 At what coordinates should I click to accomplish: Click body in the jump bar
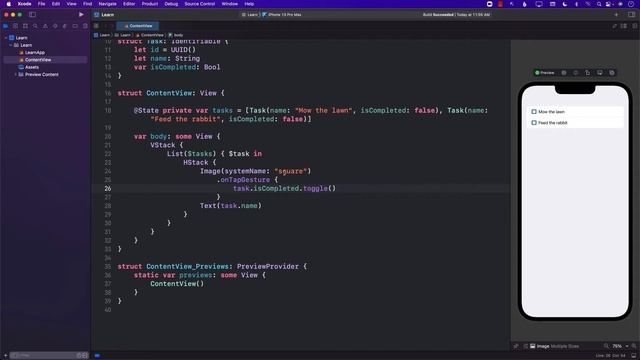[176, 35]
